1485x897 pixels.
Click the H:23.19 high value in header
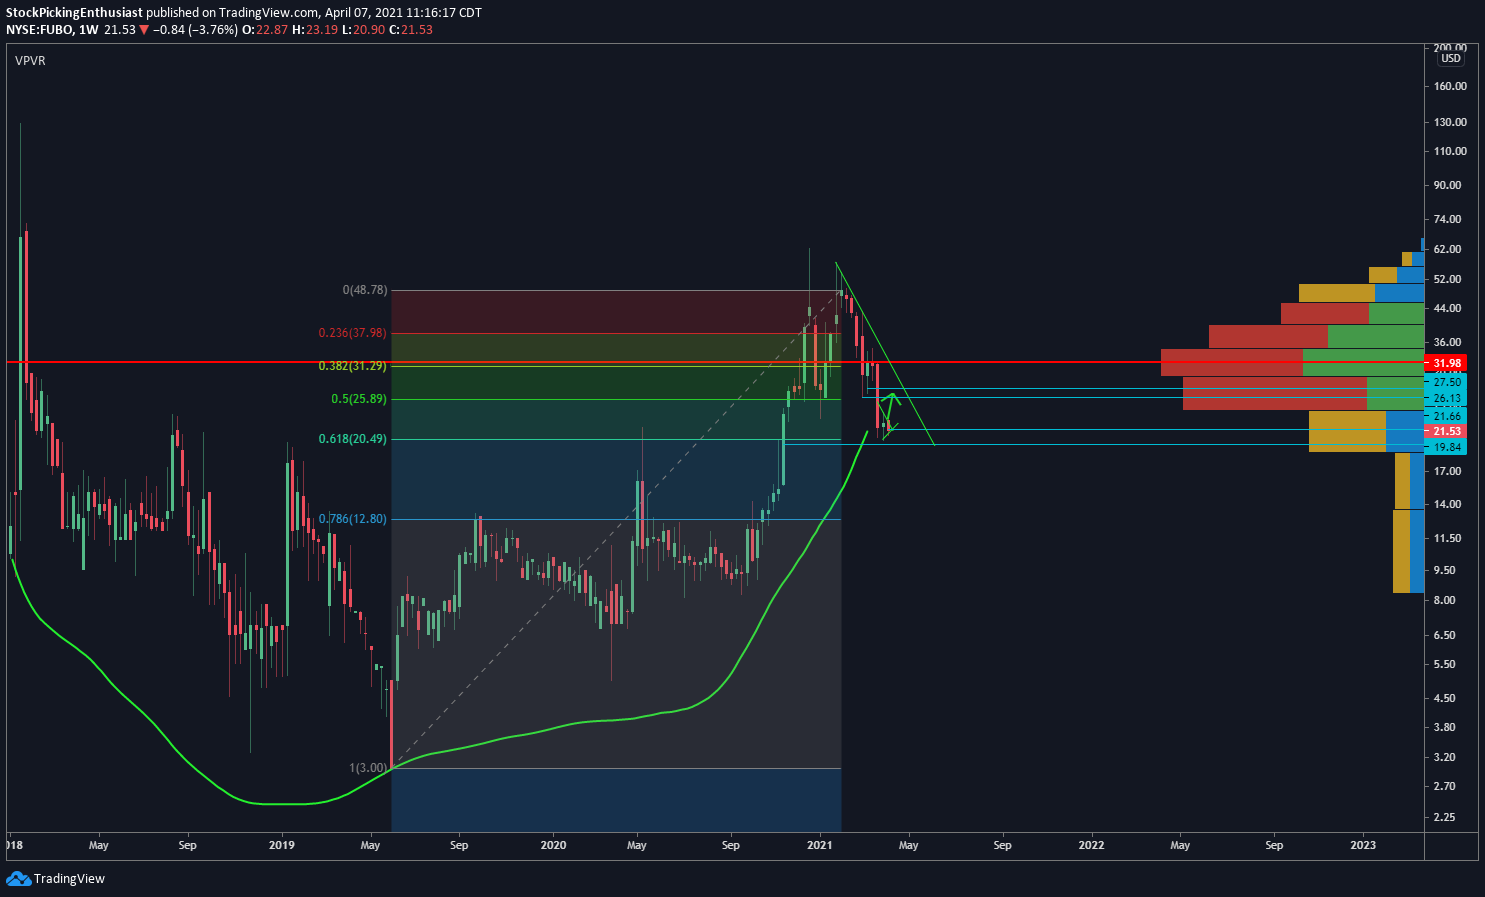click(x=315, y=30)
